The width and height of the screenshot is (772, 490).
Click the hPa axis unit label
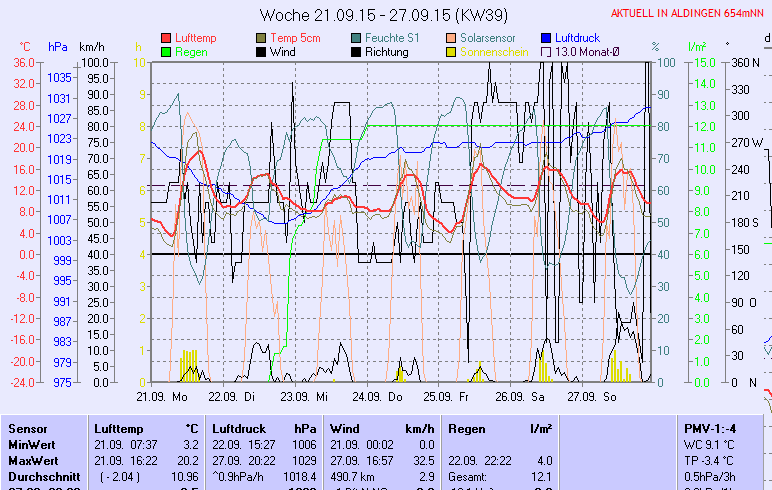(x=57, y=47)
